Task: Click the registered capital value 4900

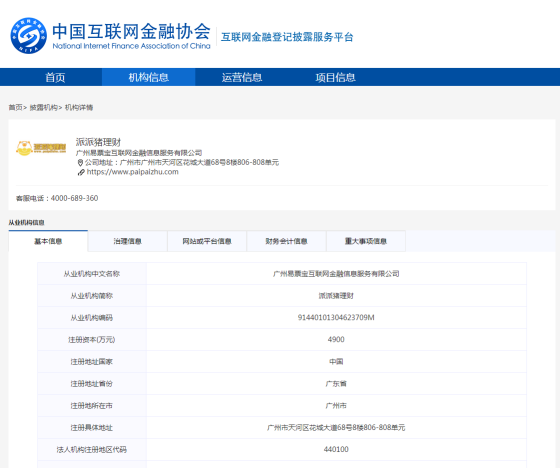Action: coord(336,340)
